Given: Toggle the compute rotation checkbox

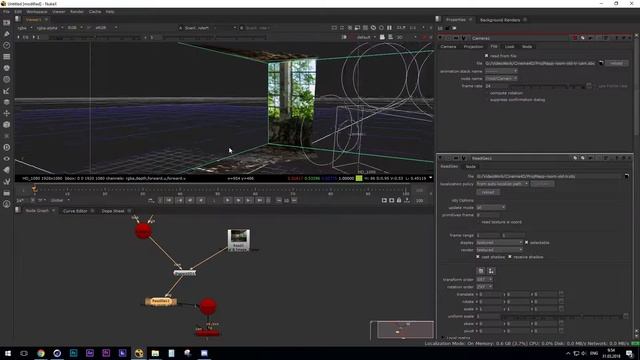Looking at the screenshot, I should [487, 93].
